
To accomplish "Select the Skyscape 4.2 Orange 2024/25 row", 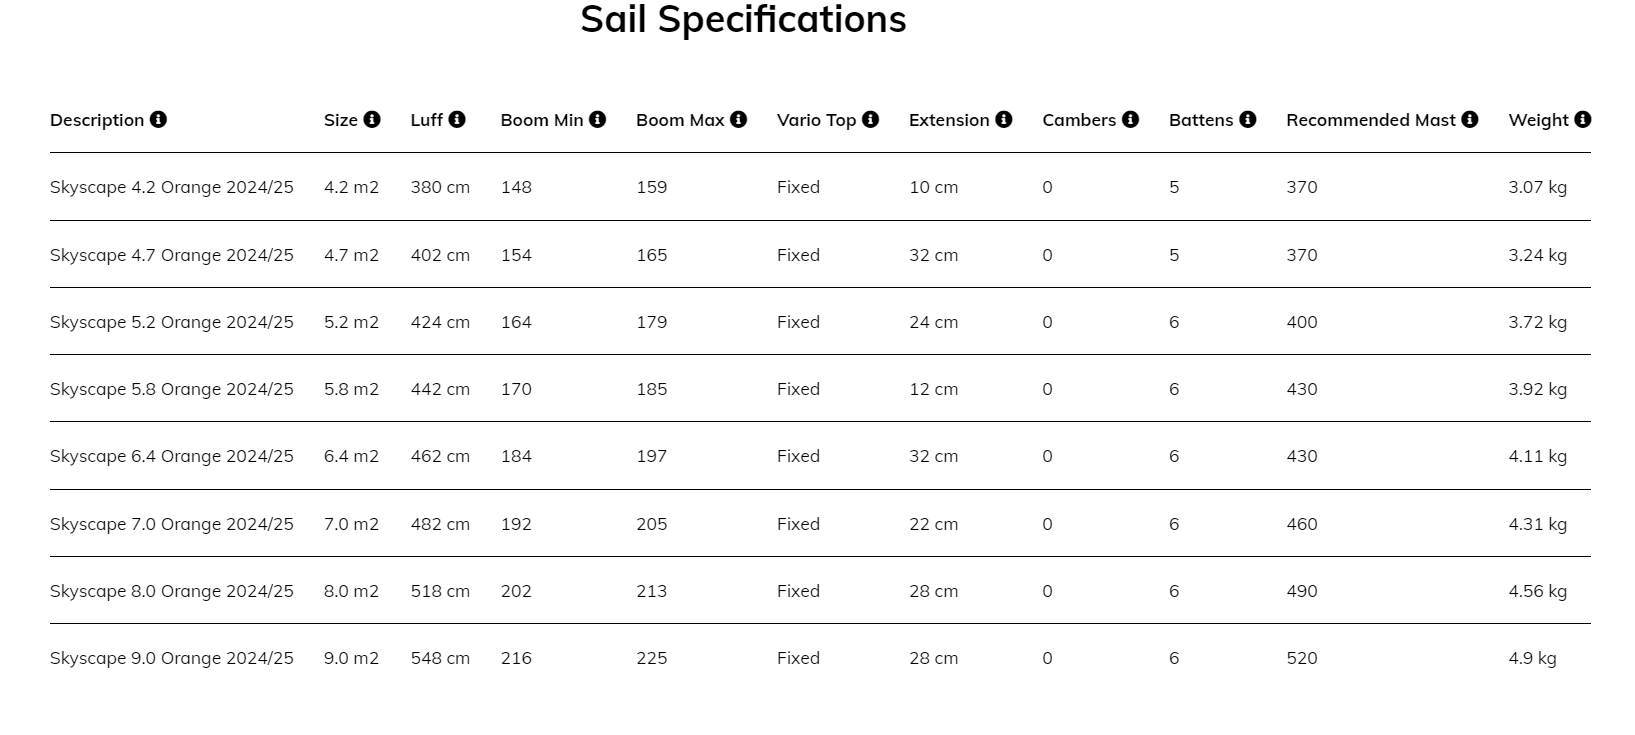I will (x=172, y=187).
